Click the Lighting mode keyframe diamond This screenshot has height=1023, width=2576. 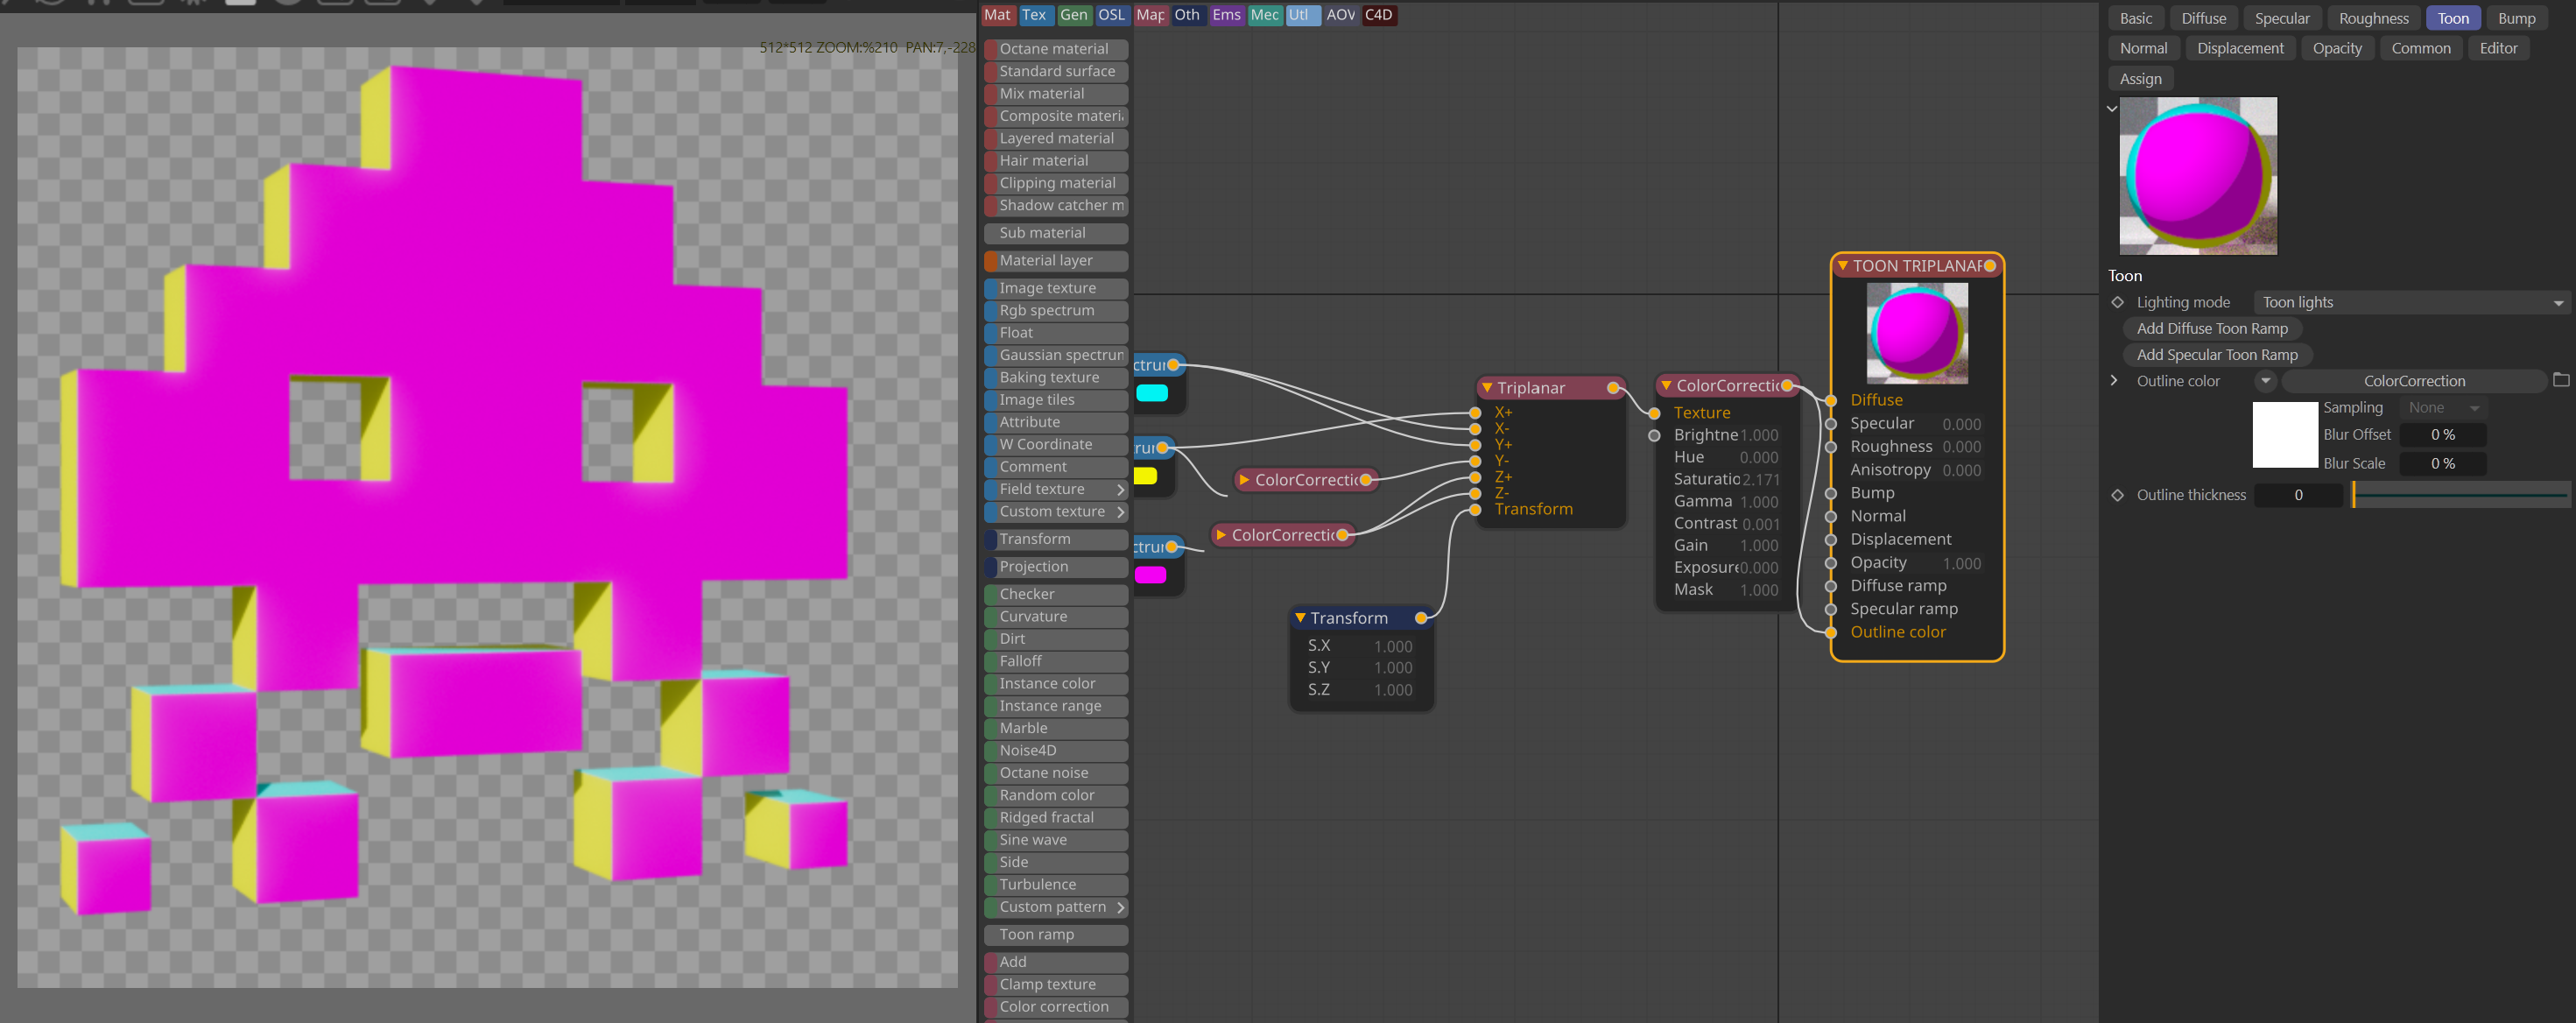[2117, 302]
